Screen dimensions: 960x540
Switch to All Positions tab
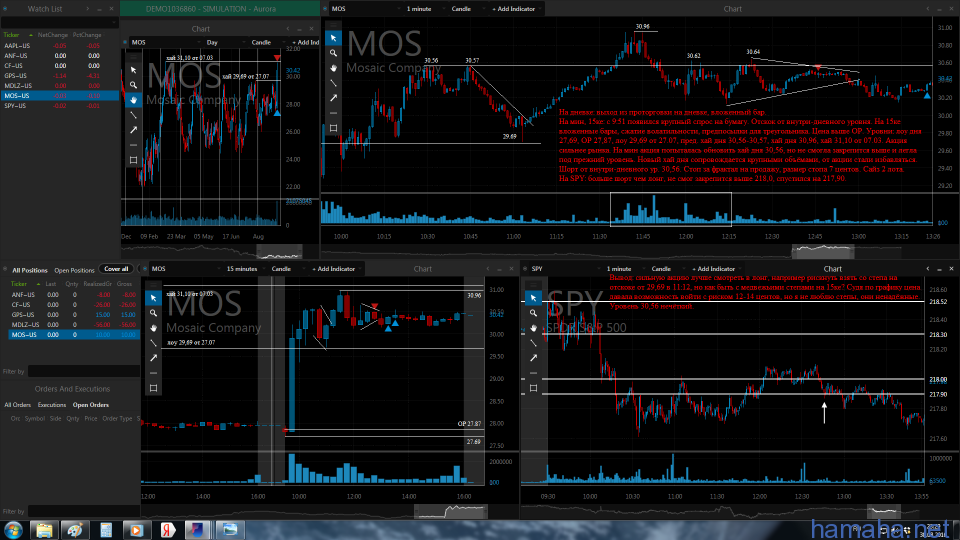click(29, 270)
